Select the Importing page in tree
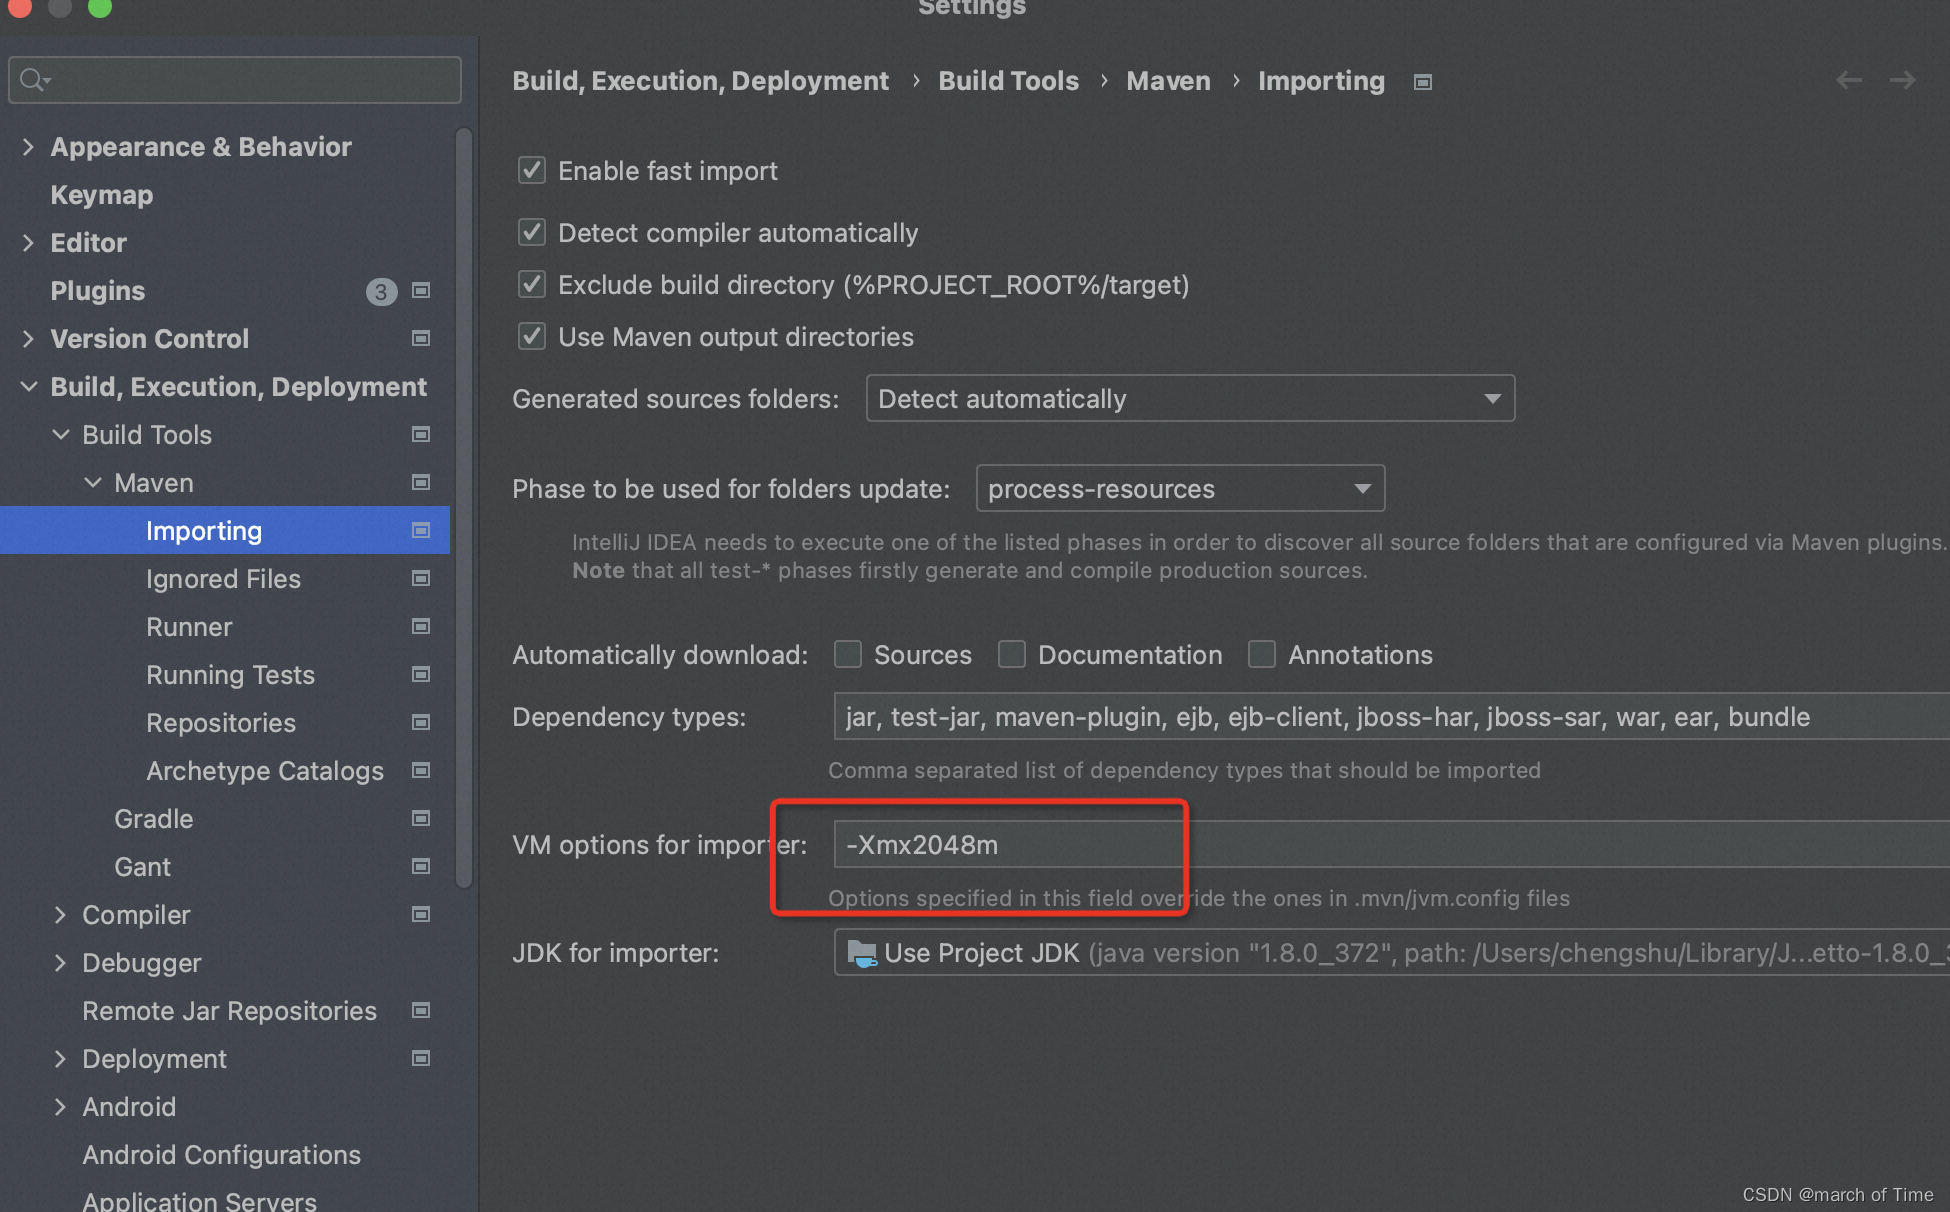This screenshot has height=1212, width=1950. (225, 531)
